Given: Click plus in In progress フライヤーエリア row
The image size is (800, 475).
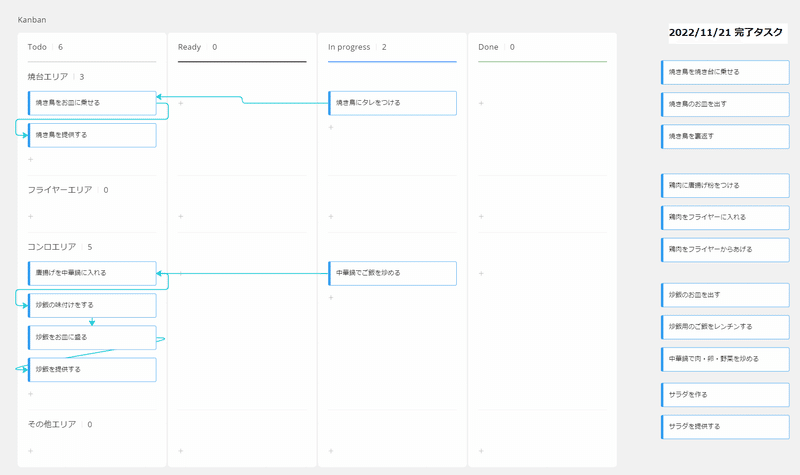Looking at the screenshot, I should (331, 216).
